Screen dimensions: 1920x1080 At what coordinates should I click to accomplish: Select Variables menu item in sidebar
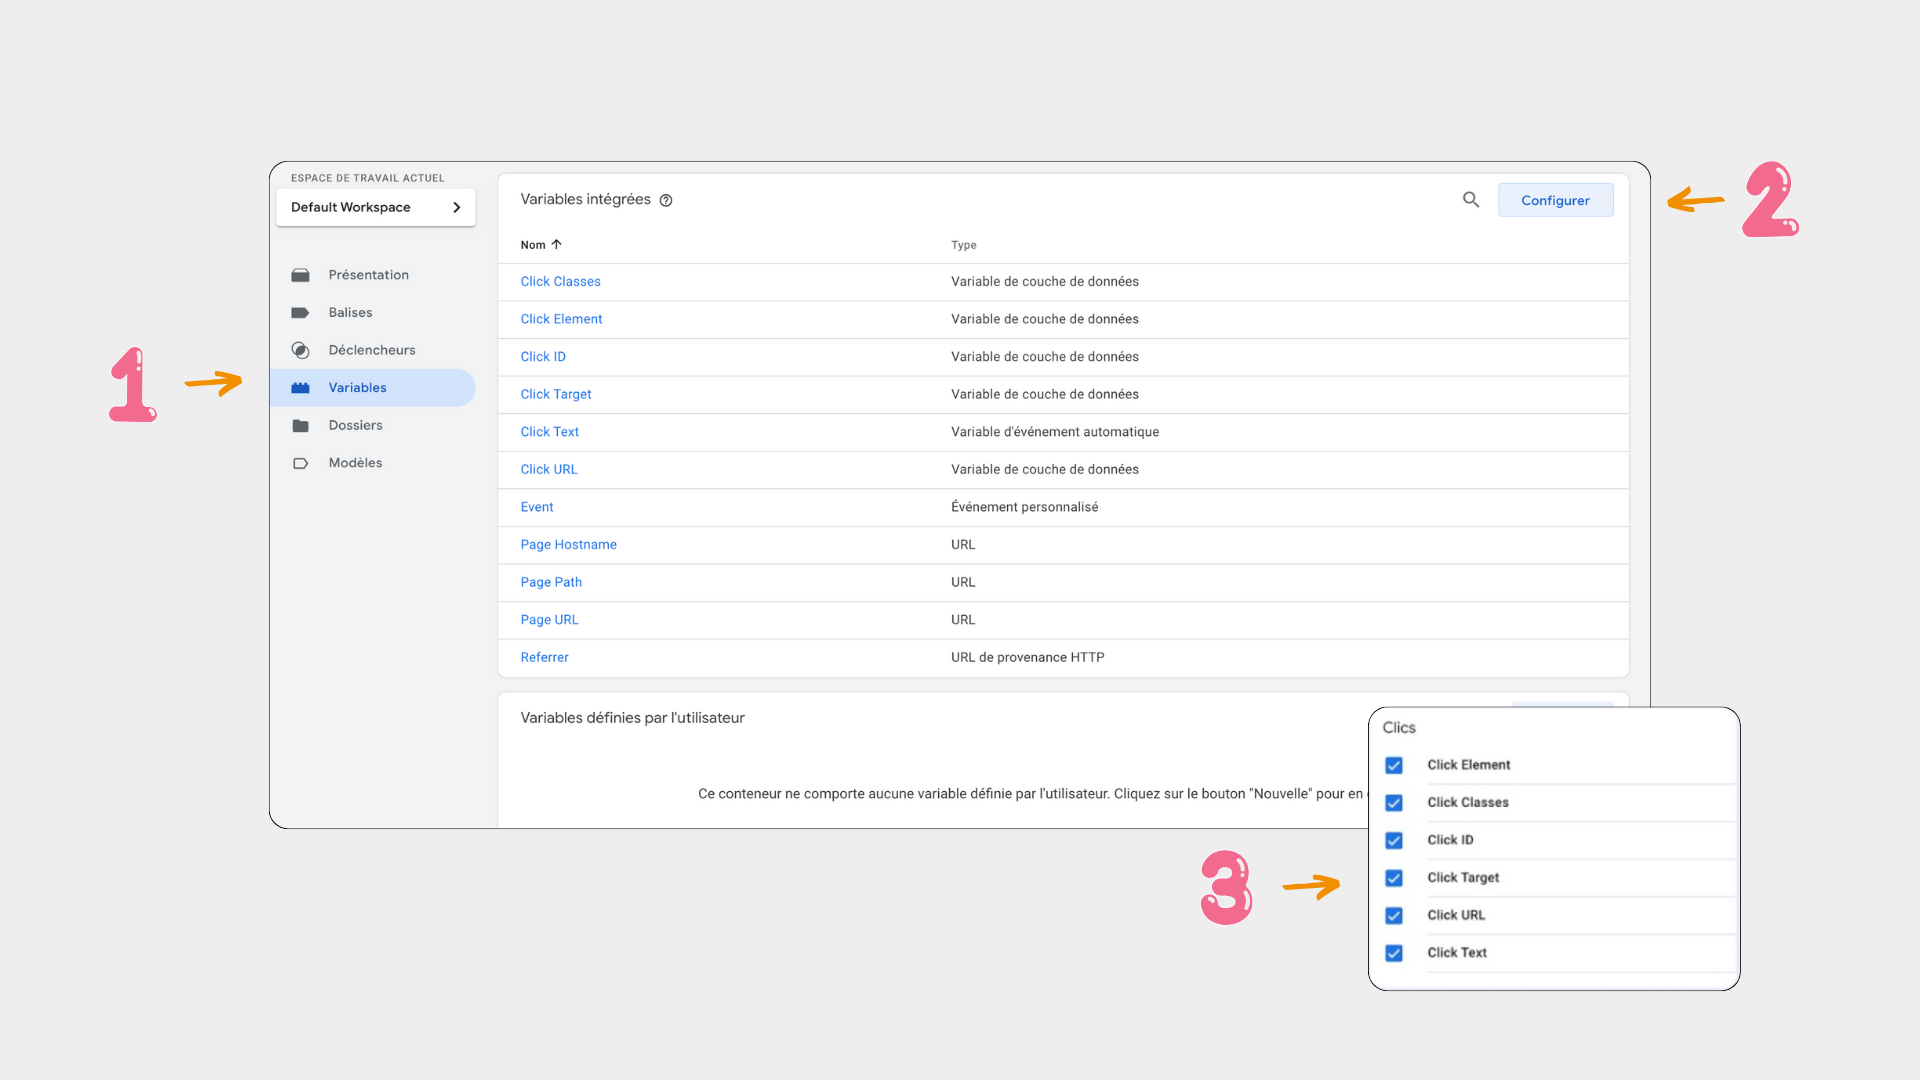coord(357,388)
